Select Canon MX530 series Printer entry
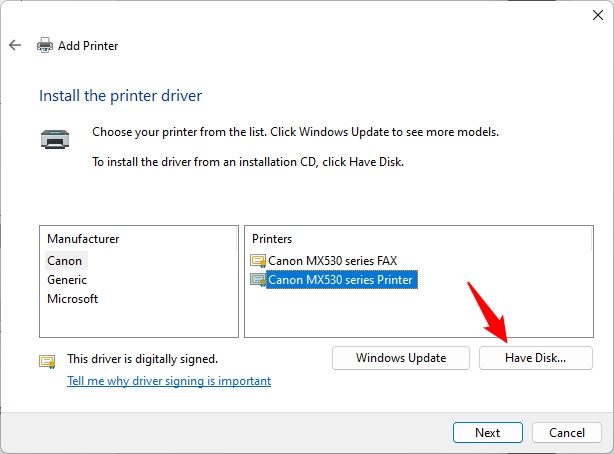Image resolution: width=614 pixels, height=454 pixels. (x=340, y=280)
